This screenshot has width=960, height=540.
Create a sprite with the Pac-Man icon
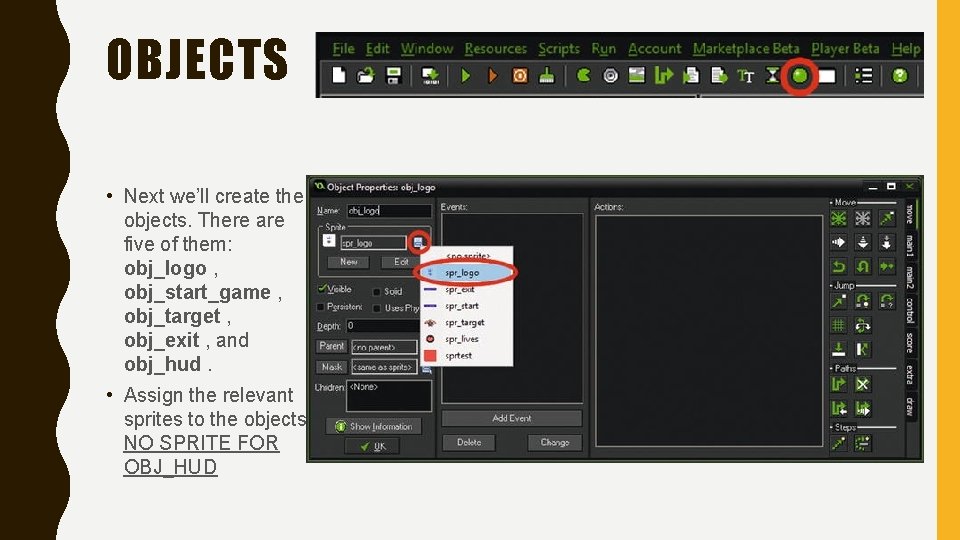pos(583,75)
